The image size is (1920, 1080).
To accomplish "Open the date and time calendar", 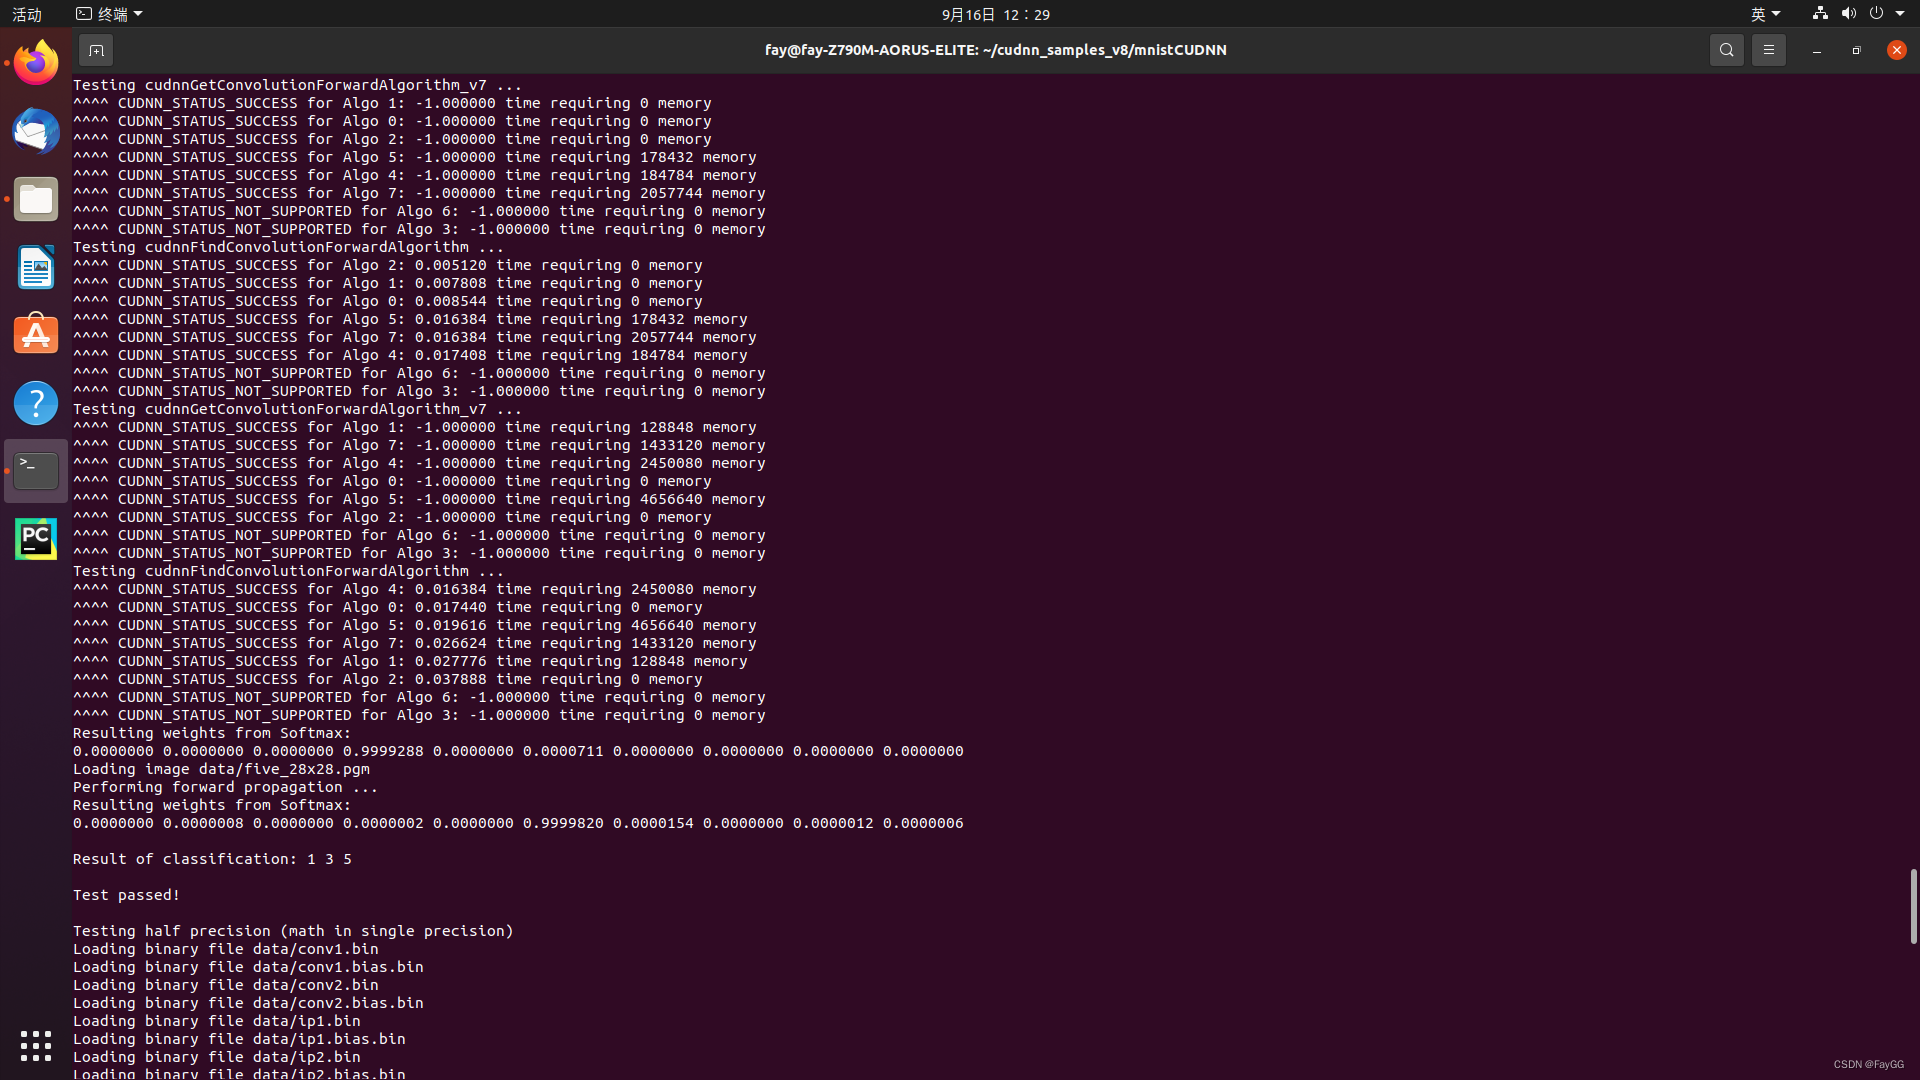I will (x=995, y=14).
